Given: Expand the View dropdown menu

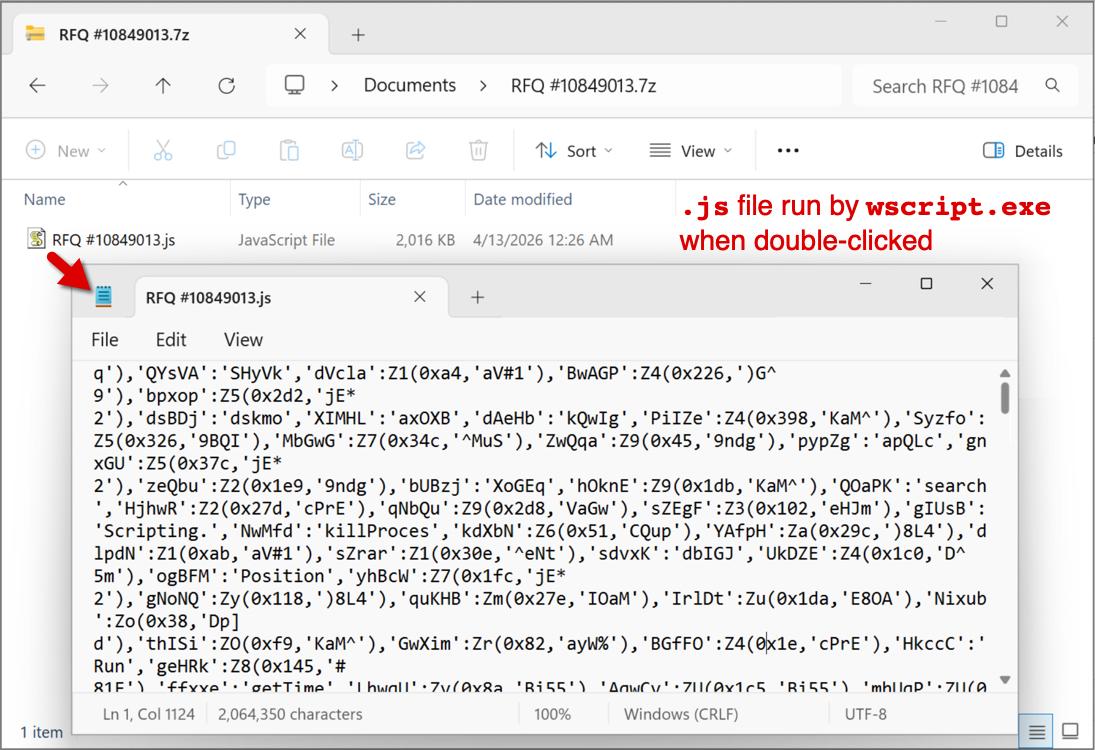Looking at the screenshot, I should click(x=690, y=151).
